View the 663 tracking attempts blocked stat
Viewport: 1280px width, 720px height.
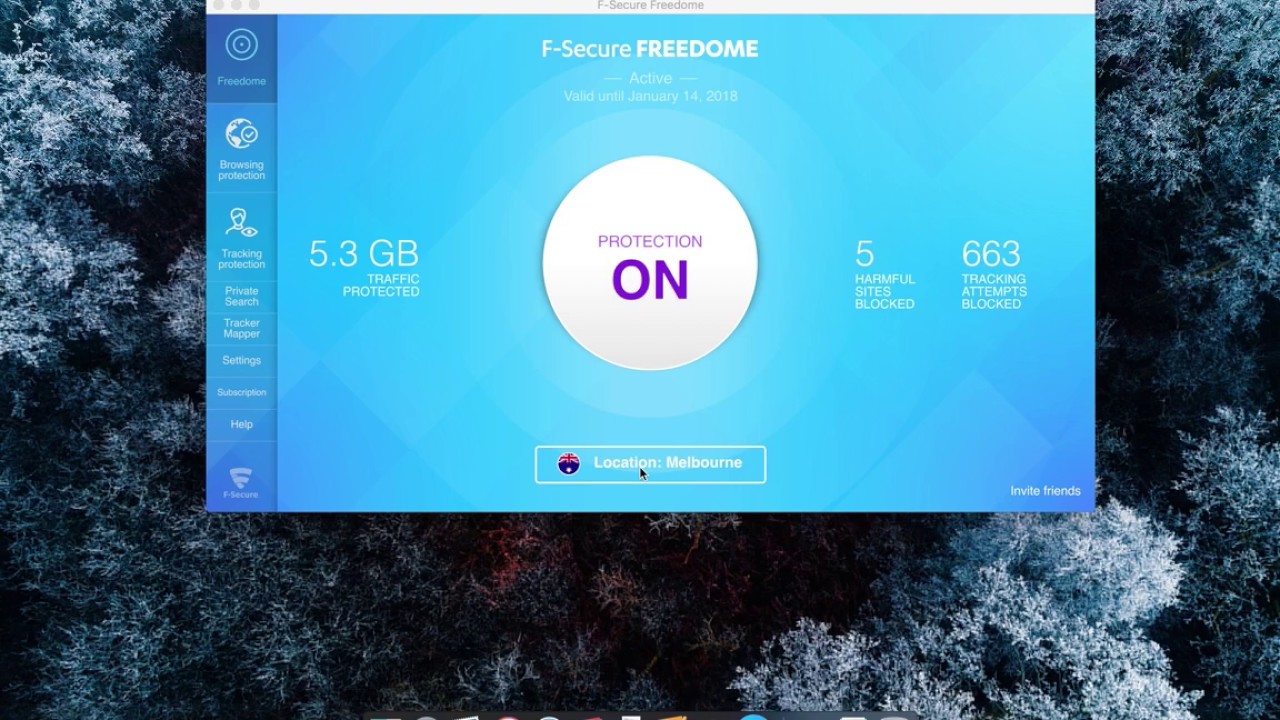click(x=993, y=273)
